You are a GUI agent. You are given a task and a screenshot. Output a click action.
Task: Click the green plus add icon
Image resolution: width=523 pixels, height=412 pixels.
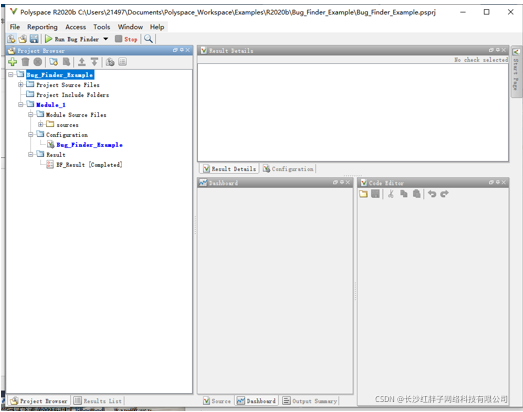point(13,62)
